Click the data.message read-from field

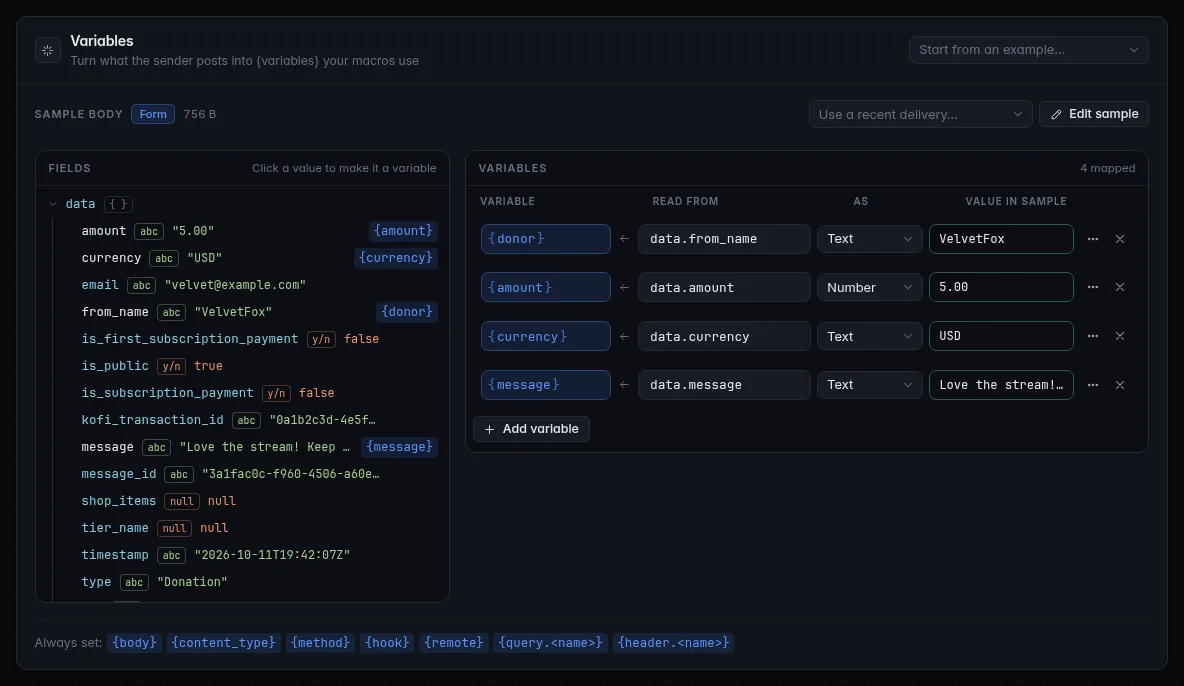pos(724,385)
